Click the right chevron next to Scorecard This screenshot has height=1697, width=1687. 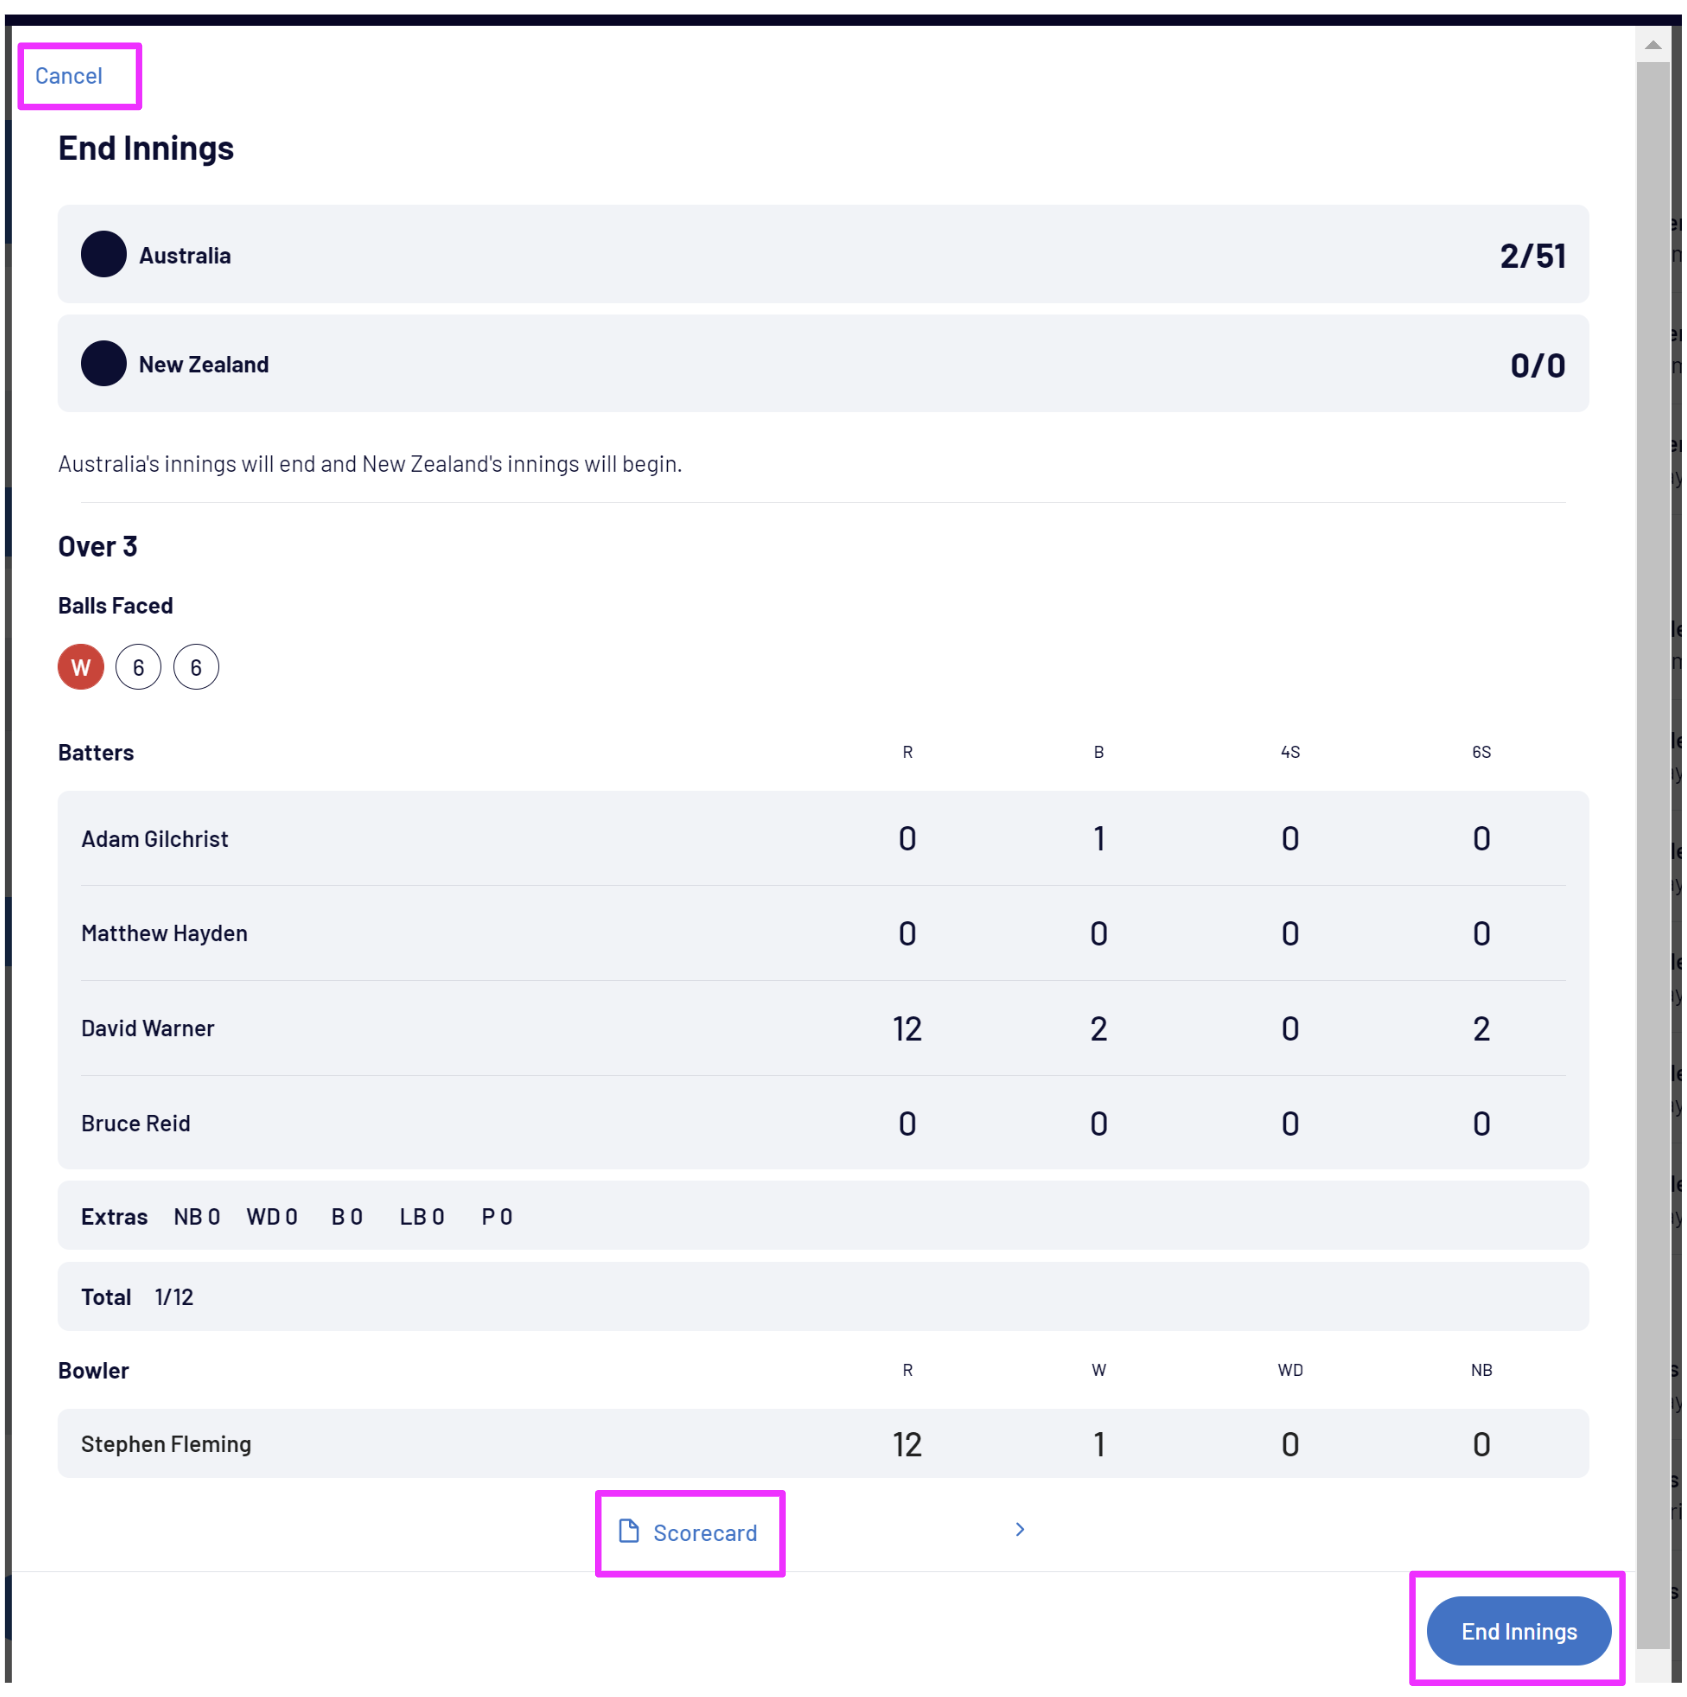(1019, 1530)
